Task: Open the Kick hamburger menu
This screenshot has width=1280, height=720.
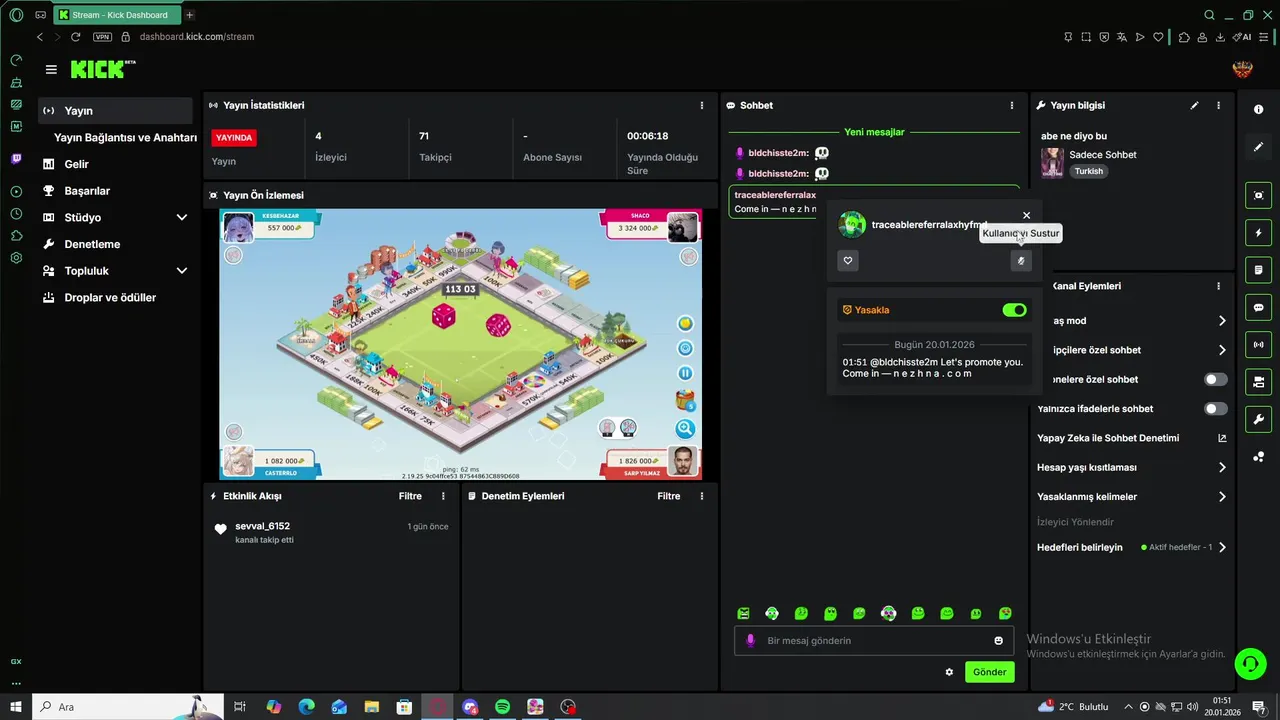Action: 51,70
